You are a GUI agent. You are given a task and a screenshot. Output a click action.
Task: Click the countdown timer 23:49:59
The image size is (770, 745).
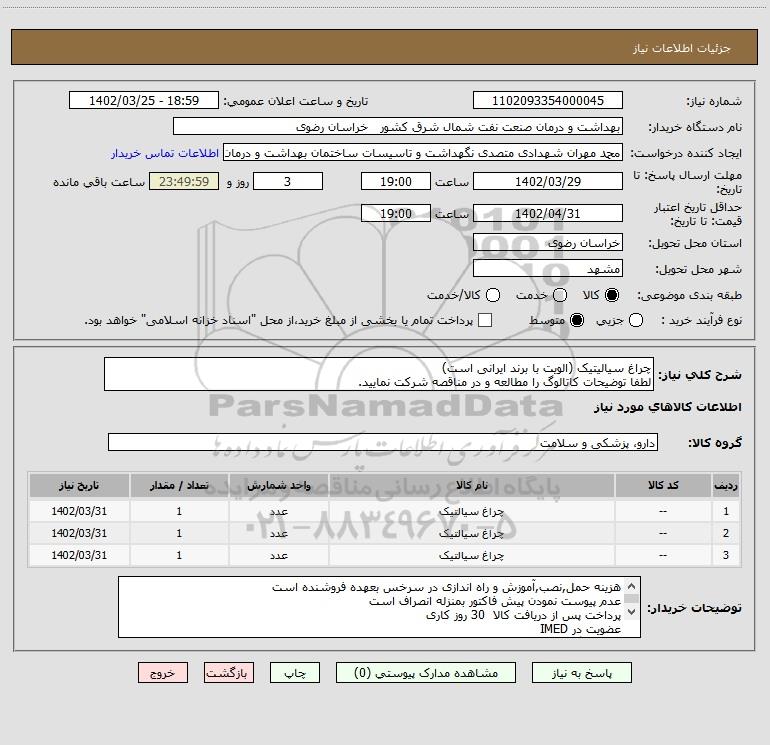[184, 181]
